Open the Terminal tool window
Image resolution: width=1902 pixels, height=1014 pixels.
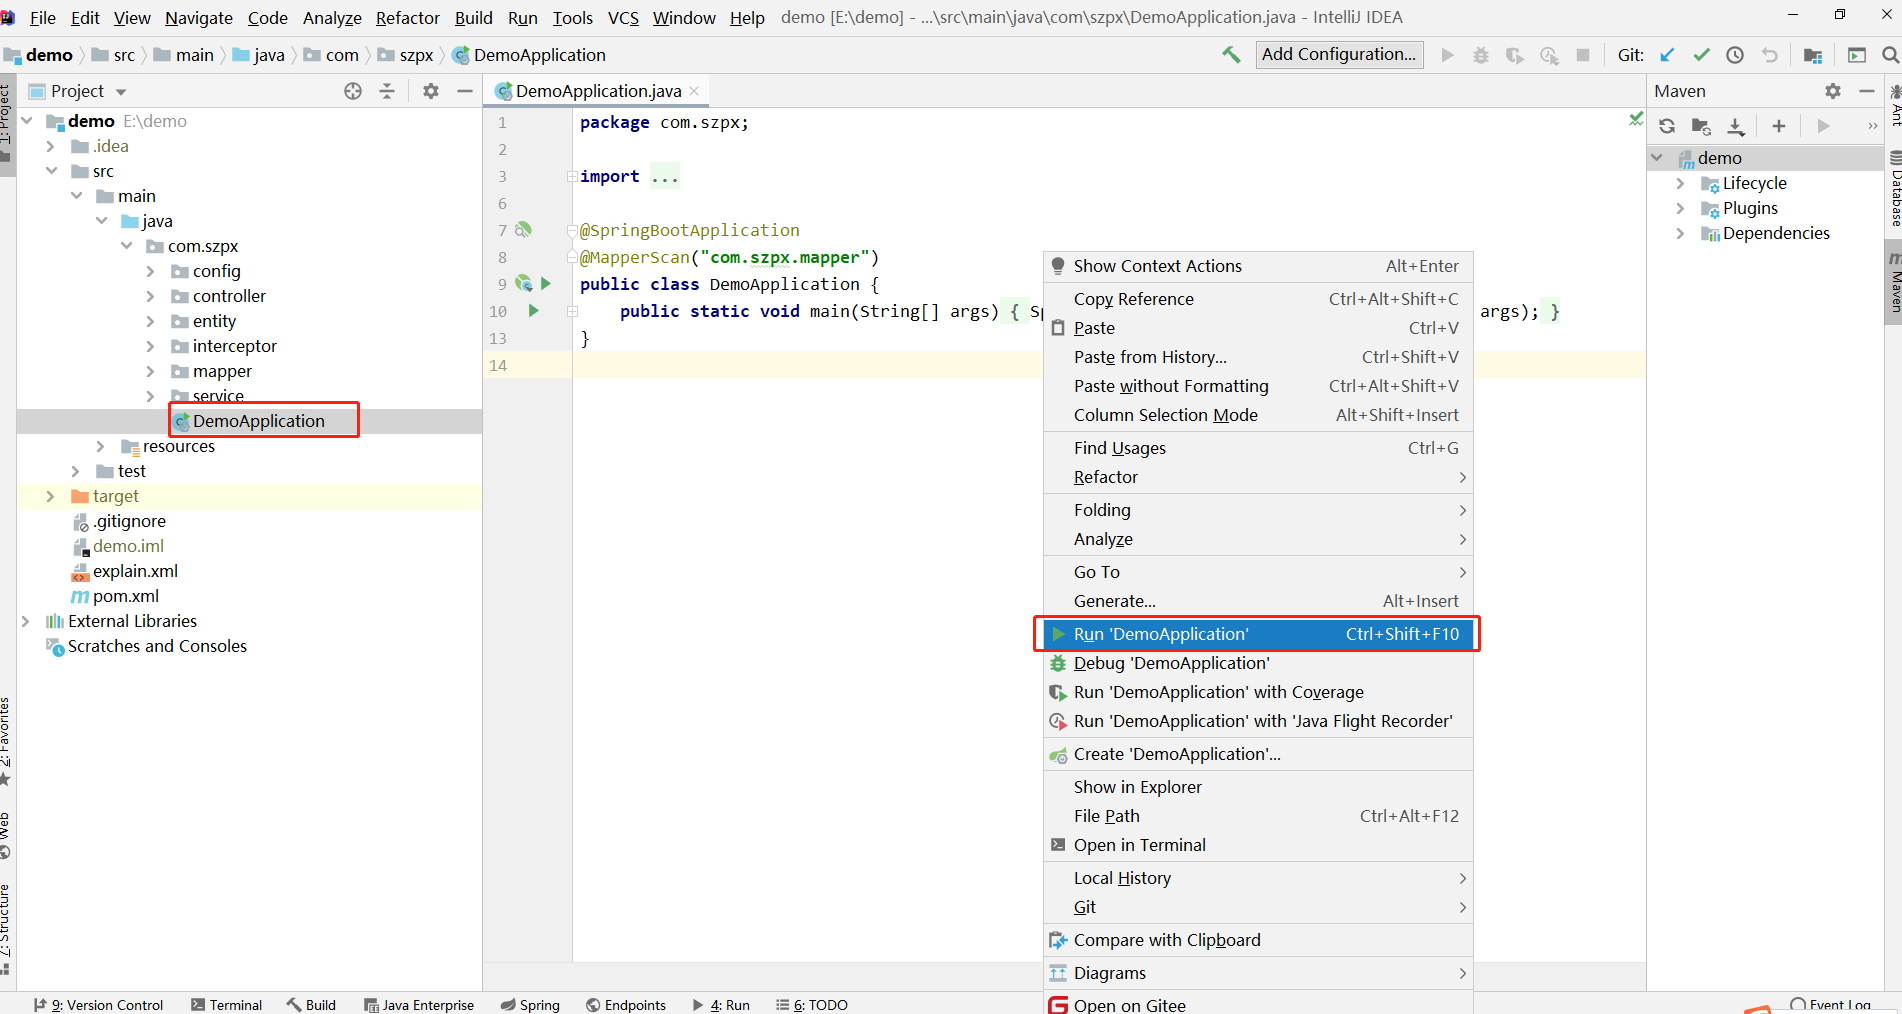[x=226, y=1004]
